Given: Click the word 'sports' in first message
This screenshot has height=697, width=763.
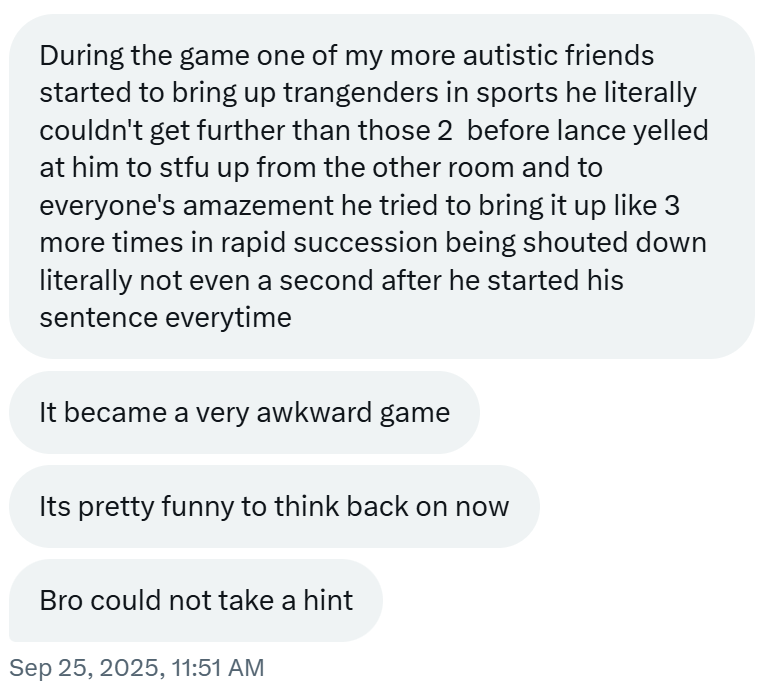Looking at the screenshot, I should click(x=517, y=93).
